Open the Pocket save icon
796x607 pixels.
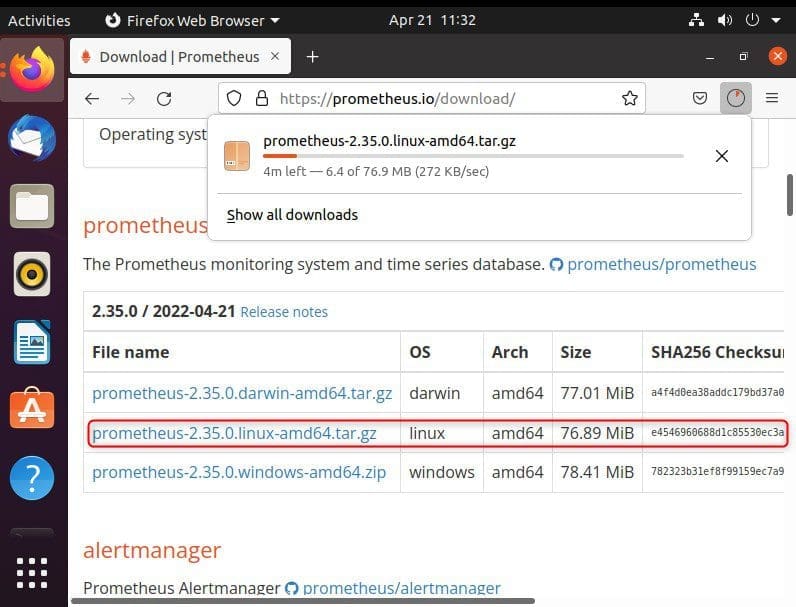[x=700, y=98]
